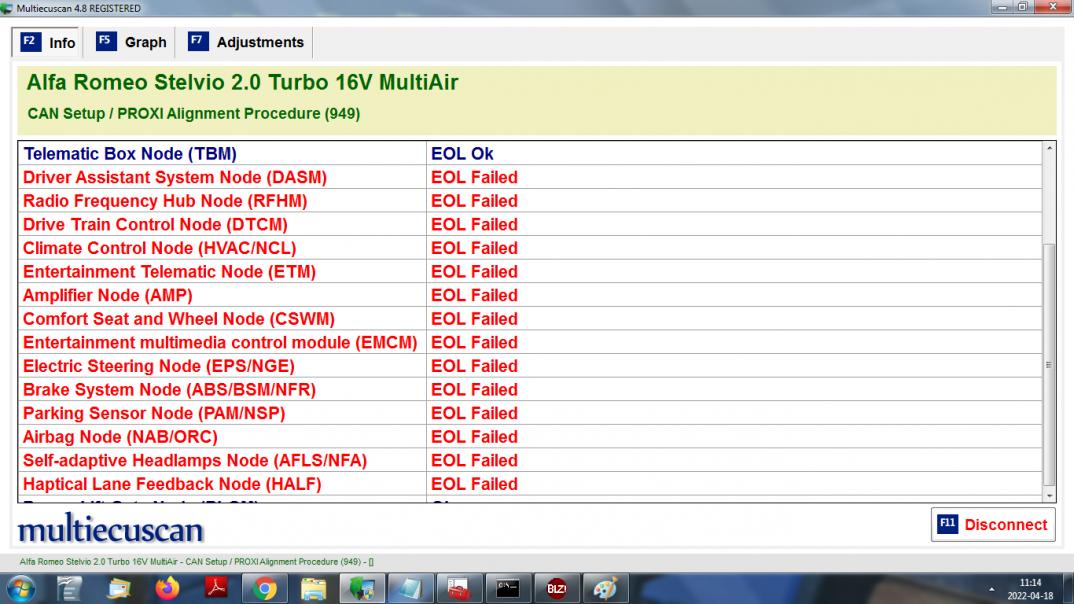The width and height of the screenshot is (1074, 604).
Task: Open the red toolbox app in the taskbar
Action: point(458,588)
